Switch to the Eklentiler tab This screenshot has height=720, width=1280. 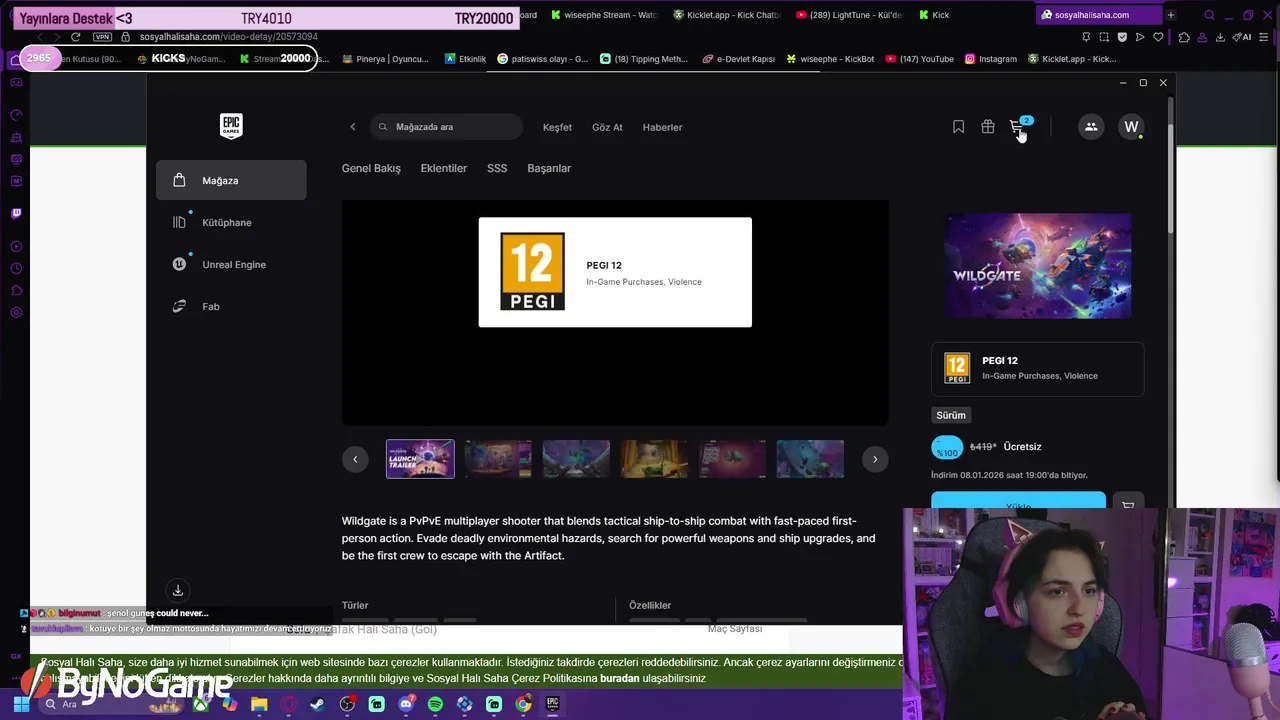pos(444,168)
